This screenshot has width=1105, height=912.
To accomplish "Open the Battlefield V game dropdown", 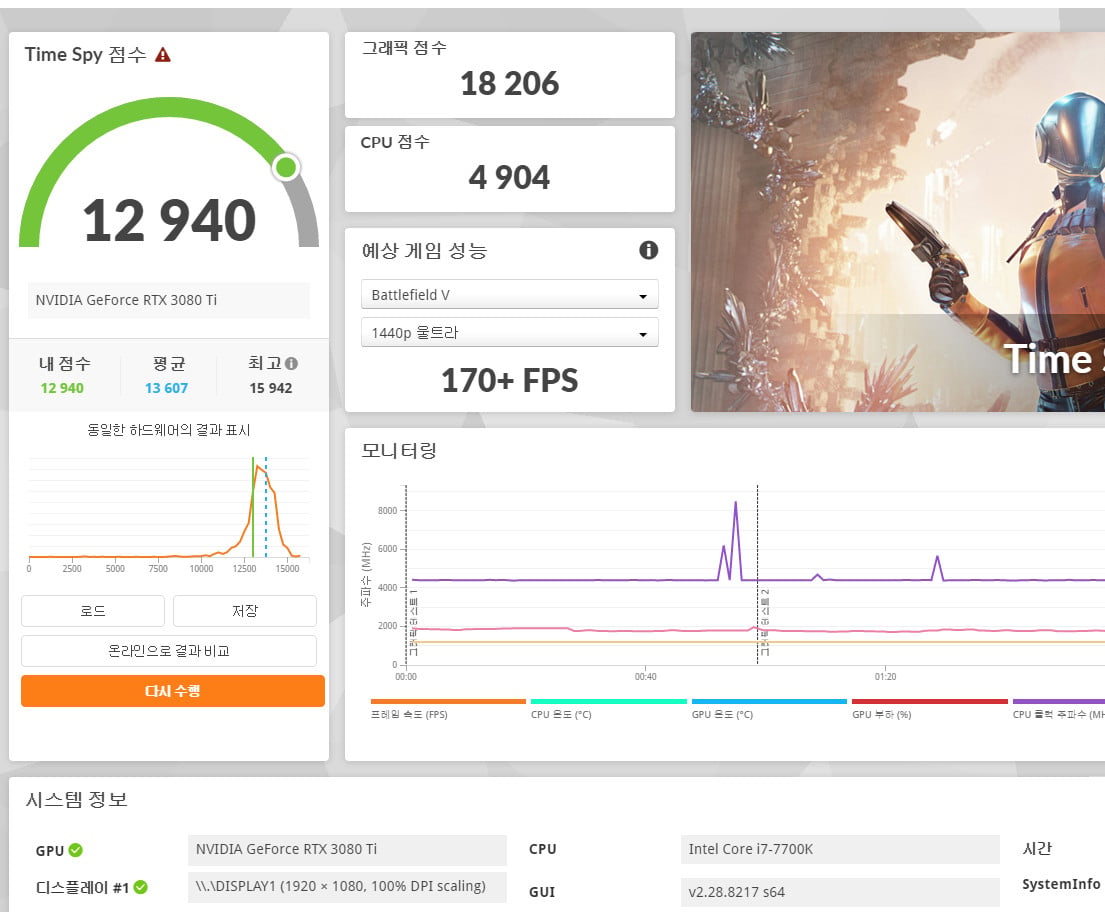I will 510,295.
